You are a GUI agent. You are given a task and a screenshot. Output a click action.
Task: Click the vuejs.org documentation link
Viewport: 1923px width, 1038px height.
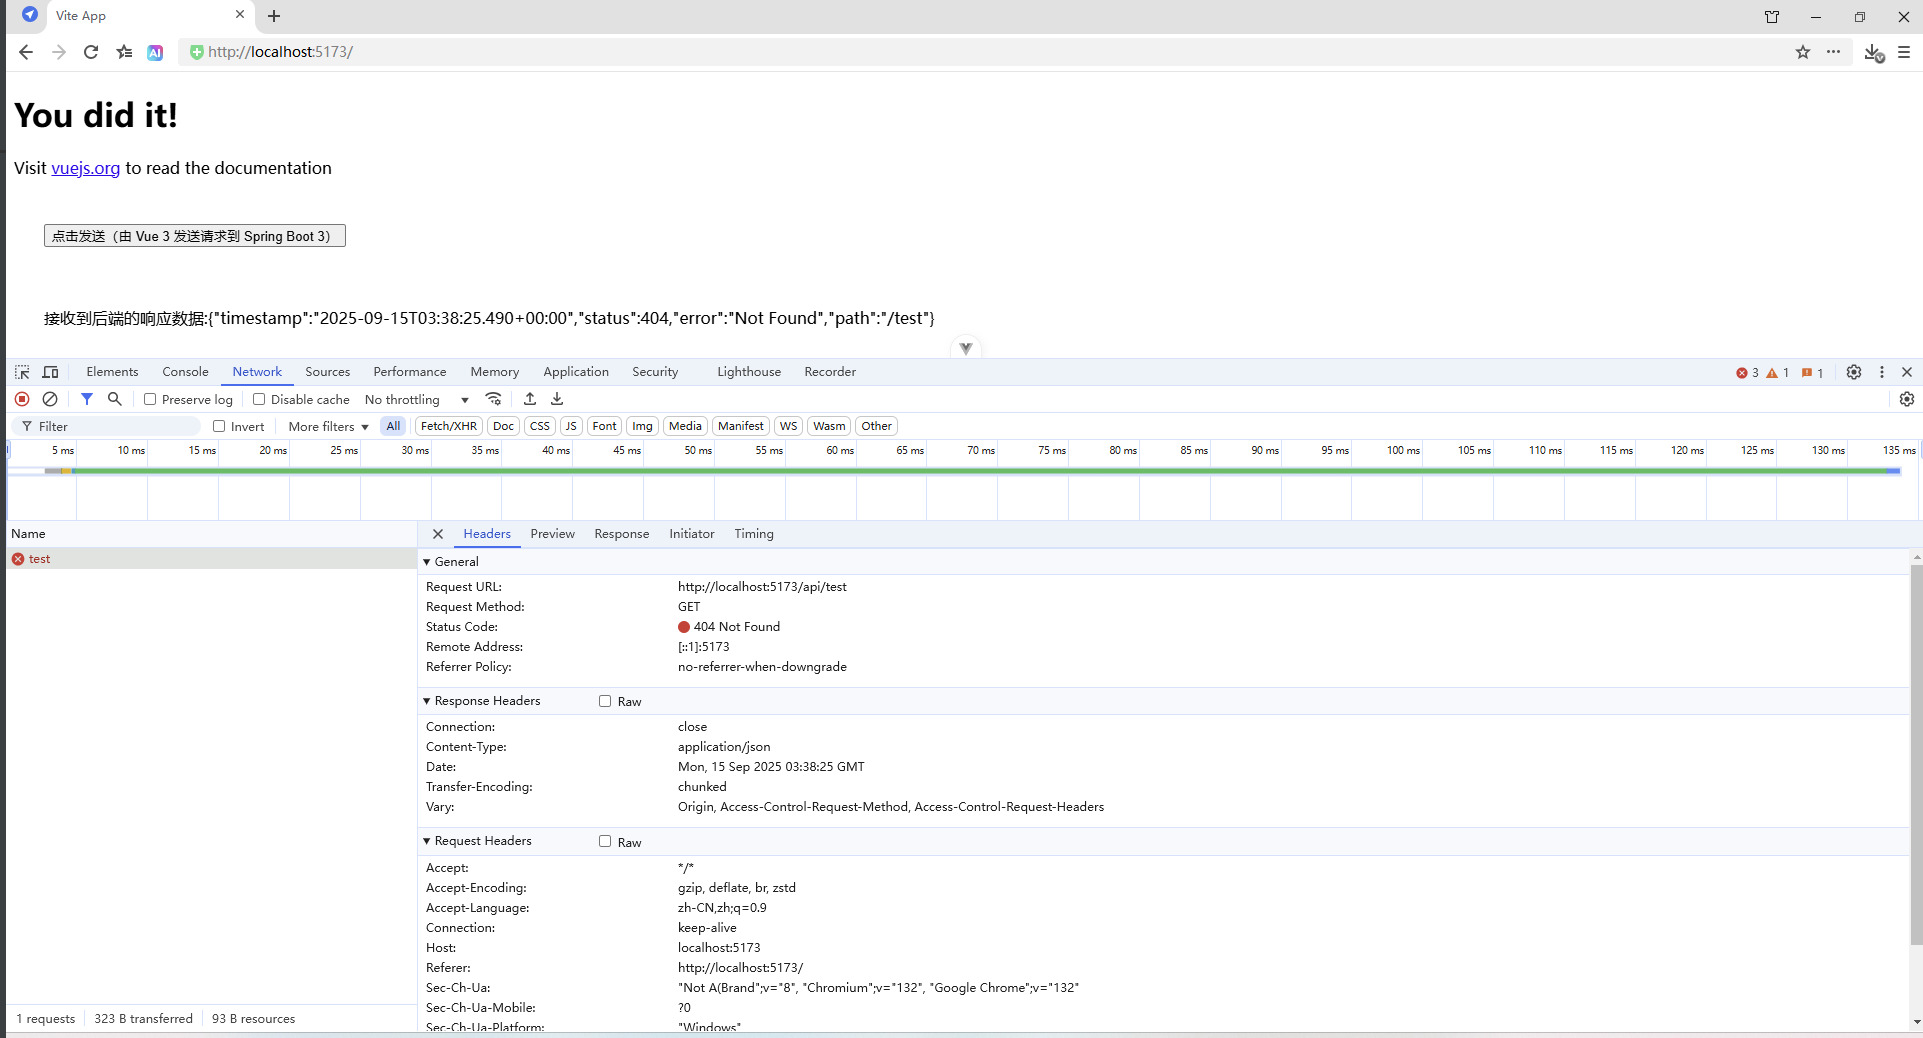coord(85,168)
